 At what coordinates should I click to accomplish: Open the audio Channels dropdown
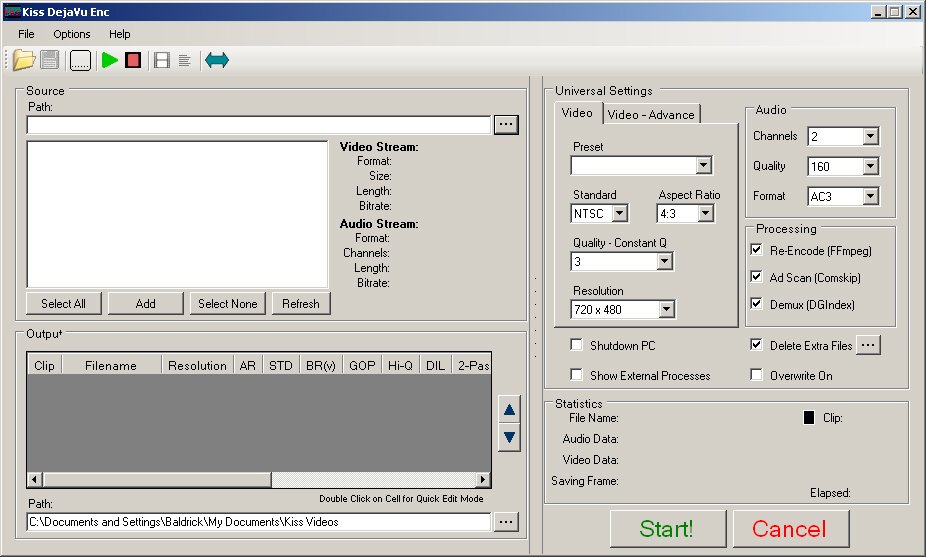(x=870, y=136)
